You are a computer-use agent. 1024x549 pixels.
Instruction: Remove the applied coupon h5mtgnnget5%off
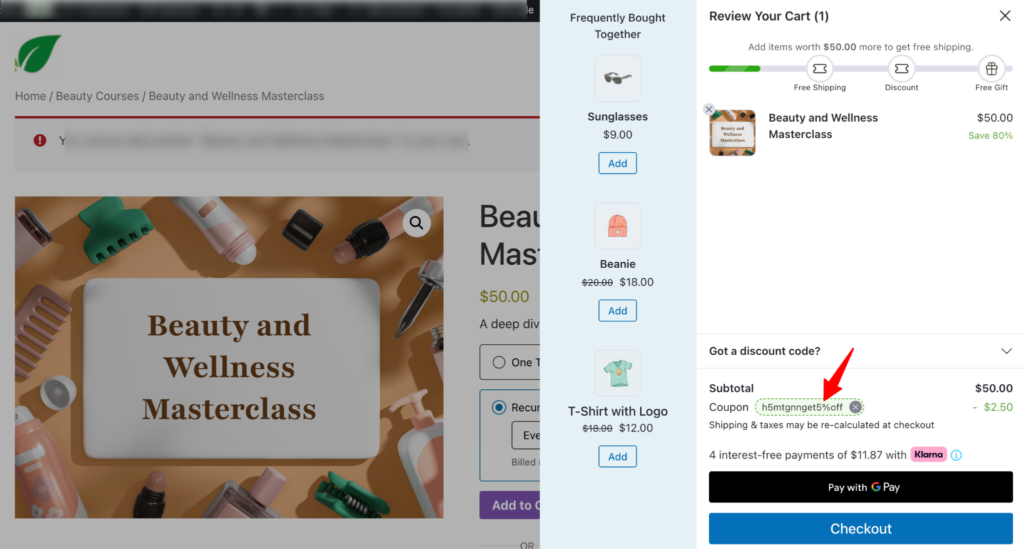click(855, 407)
